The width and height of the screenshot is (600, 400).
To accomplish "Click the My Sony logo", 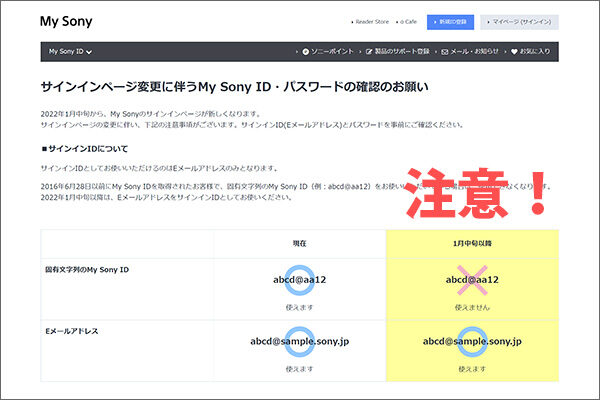I will click(66, 21).
